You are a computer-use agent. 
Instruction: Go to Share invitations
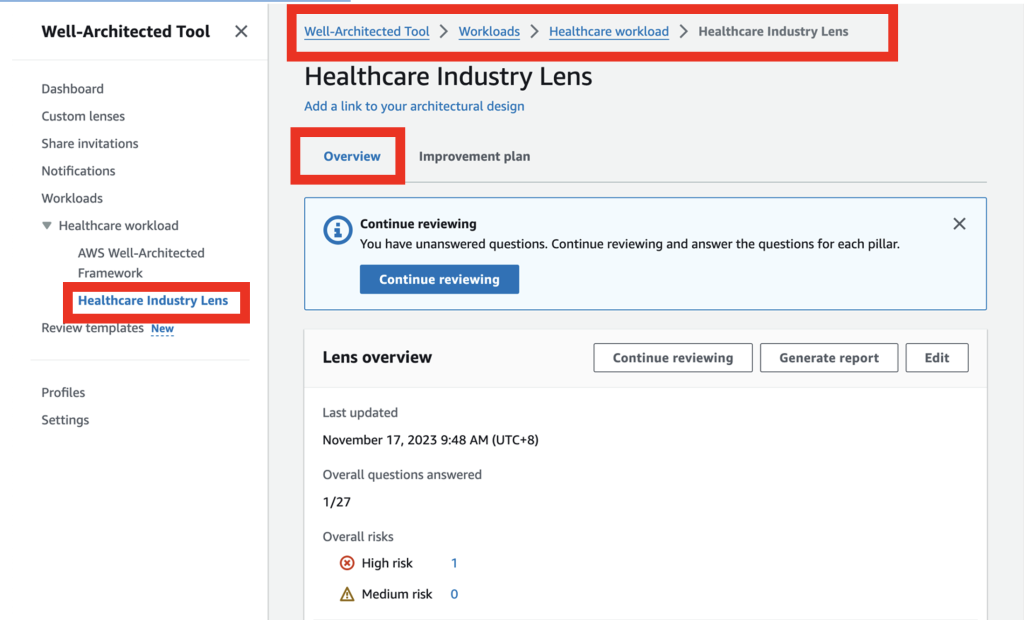(89, 144)
